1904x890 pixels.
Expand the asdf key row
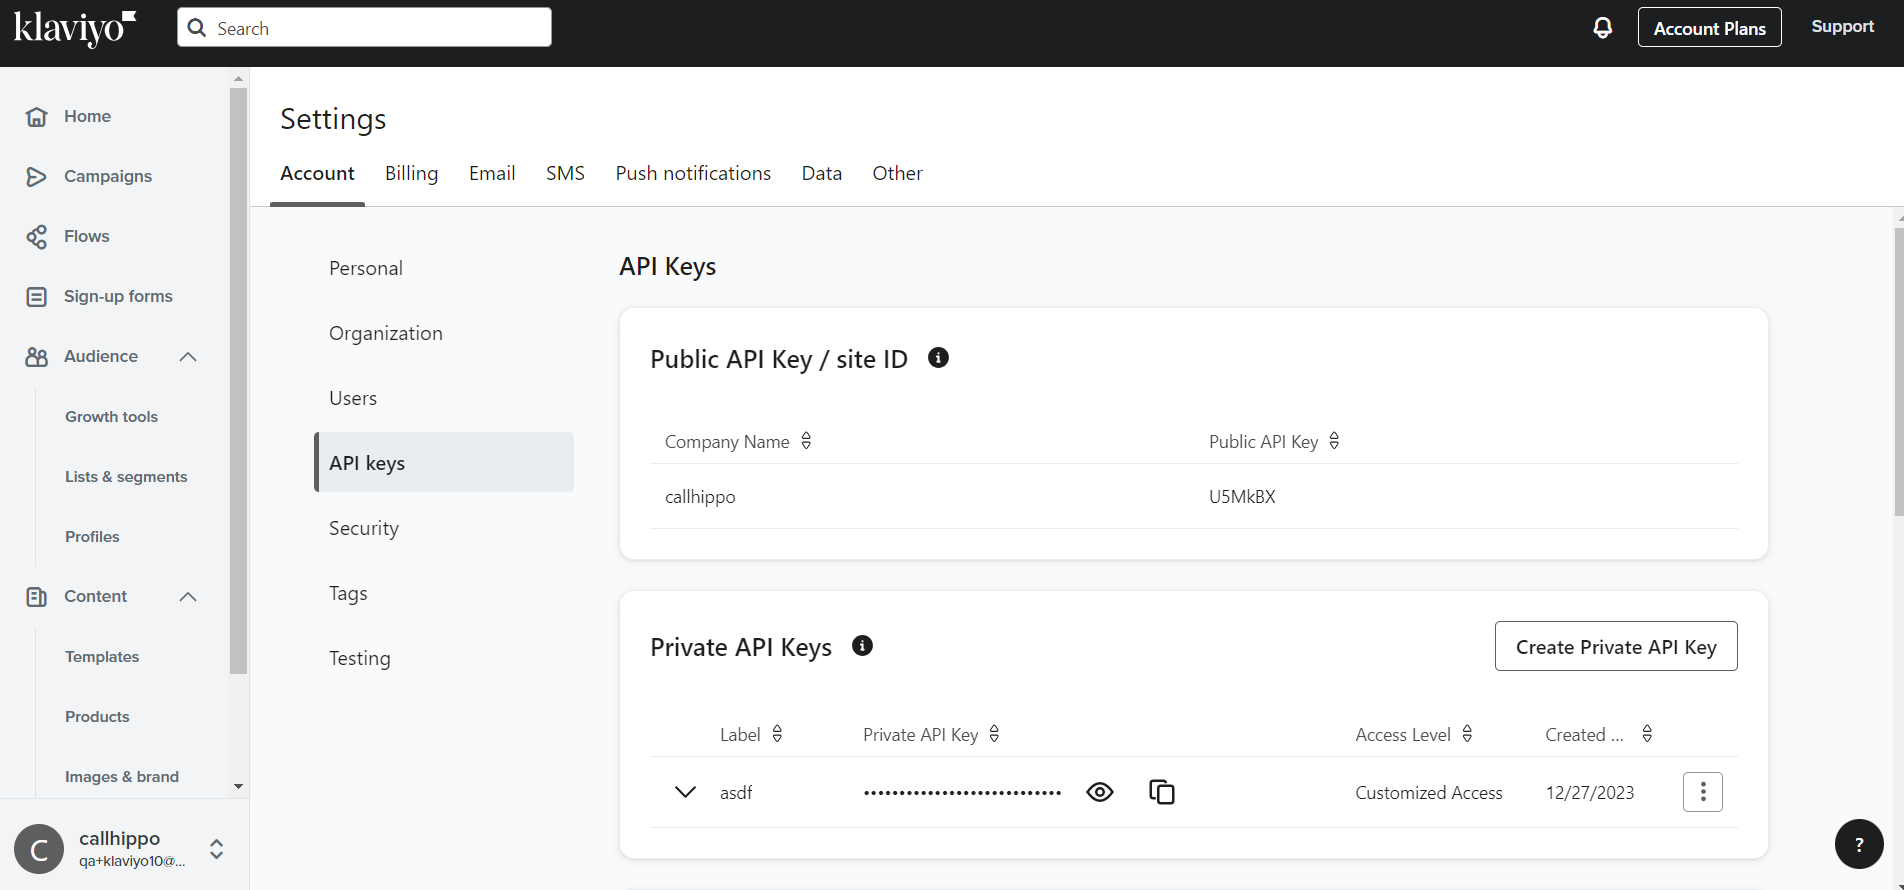(685, 792)
